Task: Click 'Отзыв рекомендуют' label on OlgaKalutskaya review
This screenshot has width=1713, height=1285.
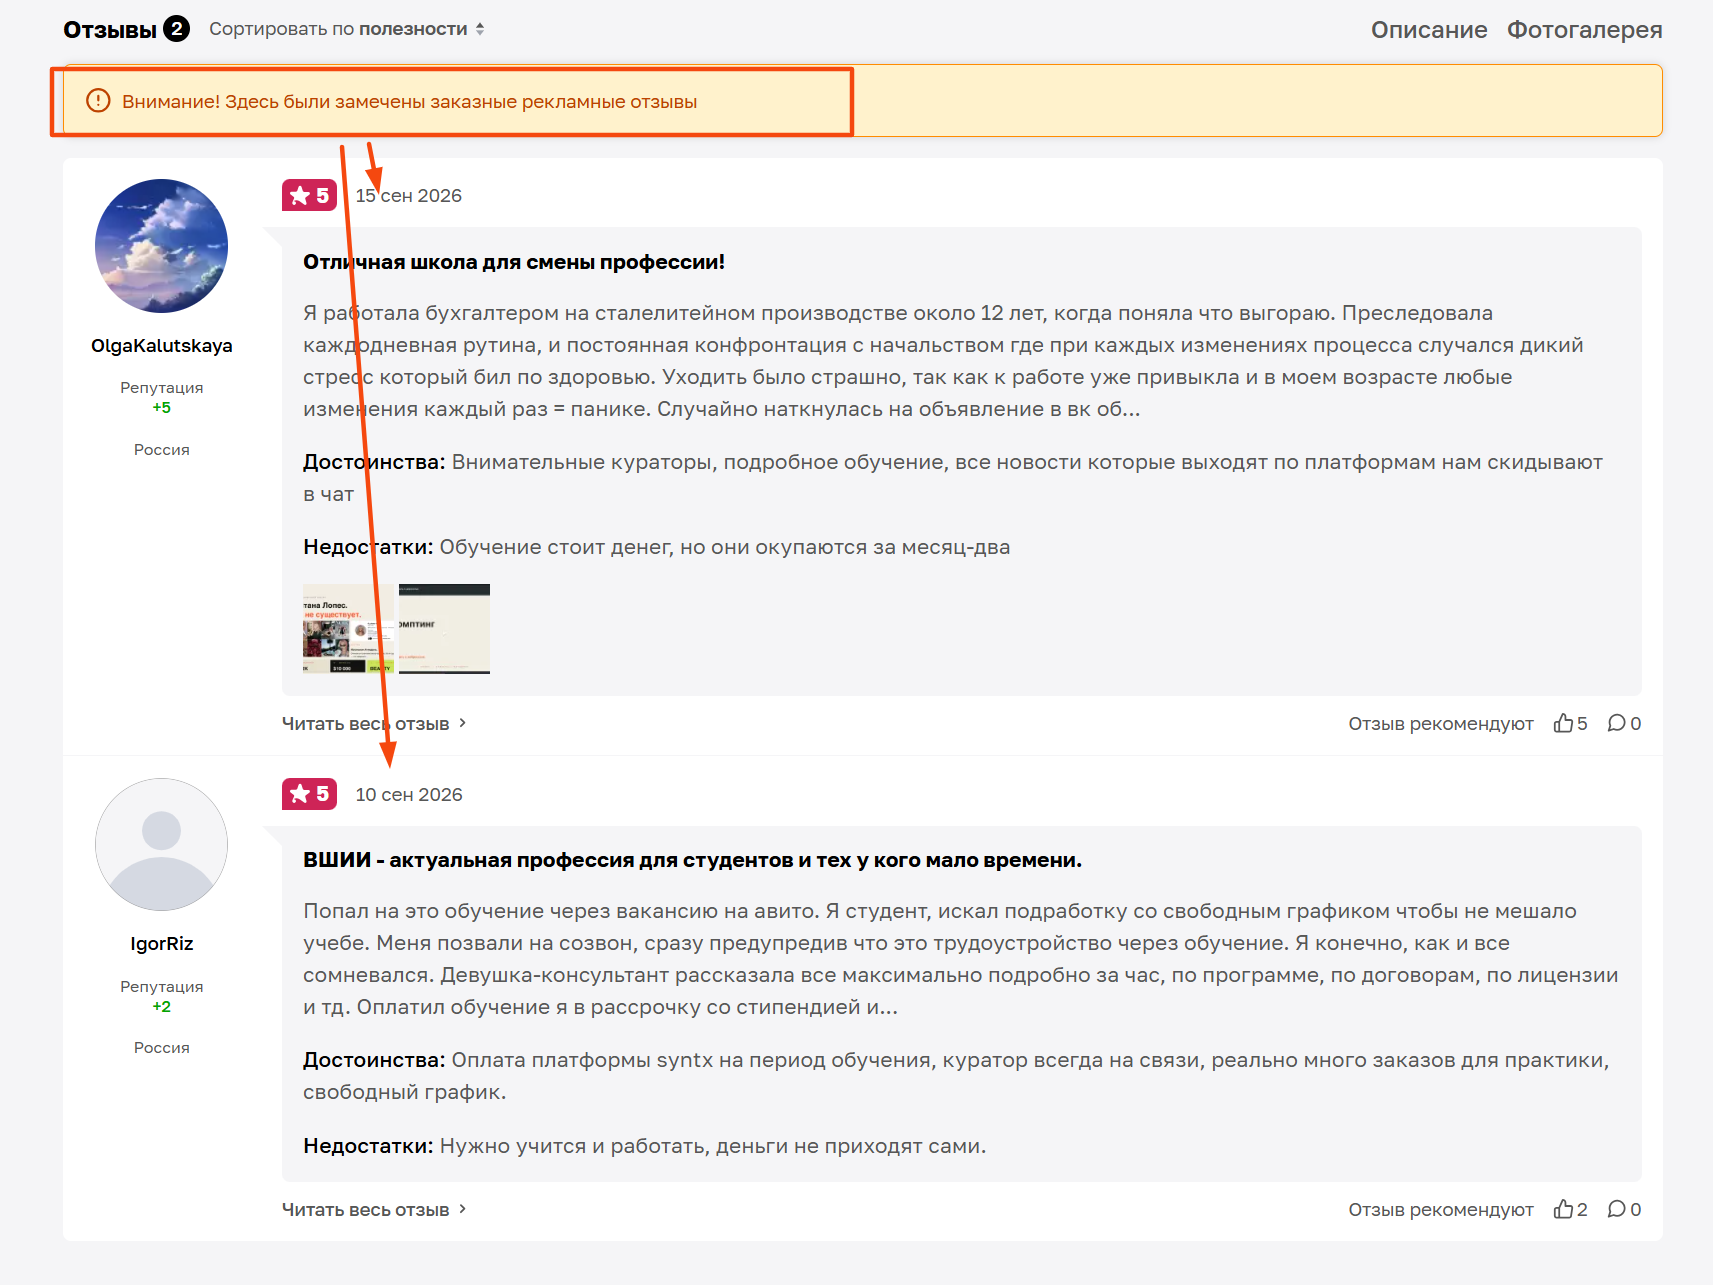Action: tap(1440, 723)
